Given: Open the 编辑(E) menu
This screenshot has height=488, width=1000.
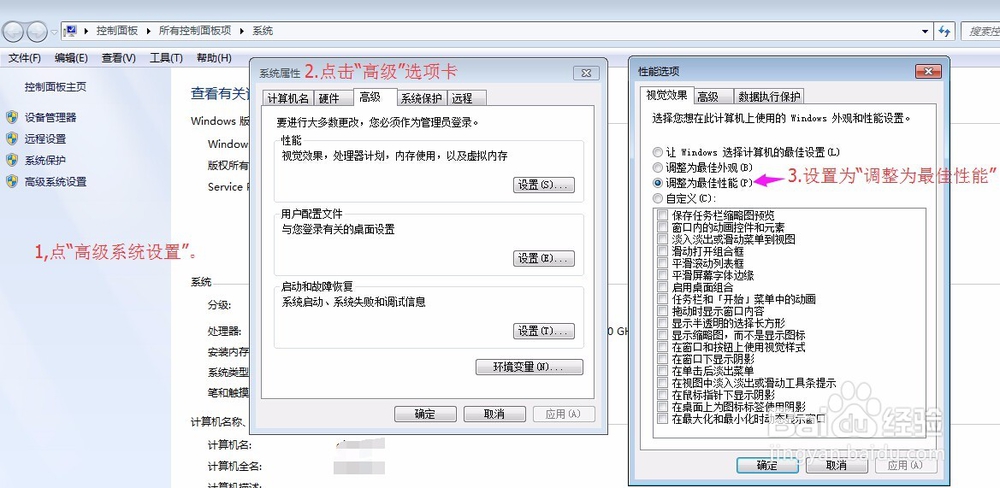Looking at the screenshot, I should pyautogui.click(x=71, y=58).
